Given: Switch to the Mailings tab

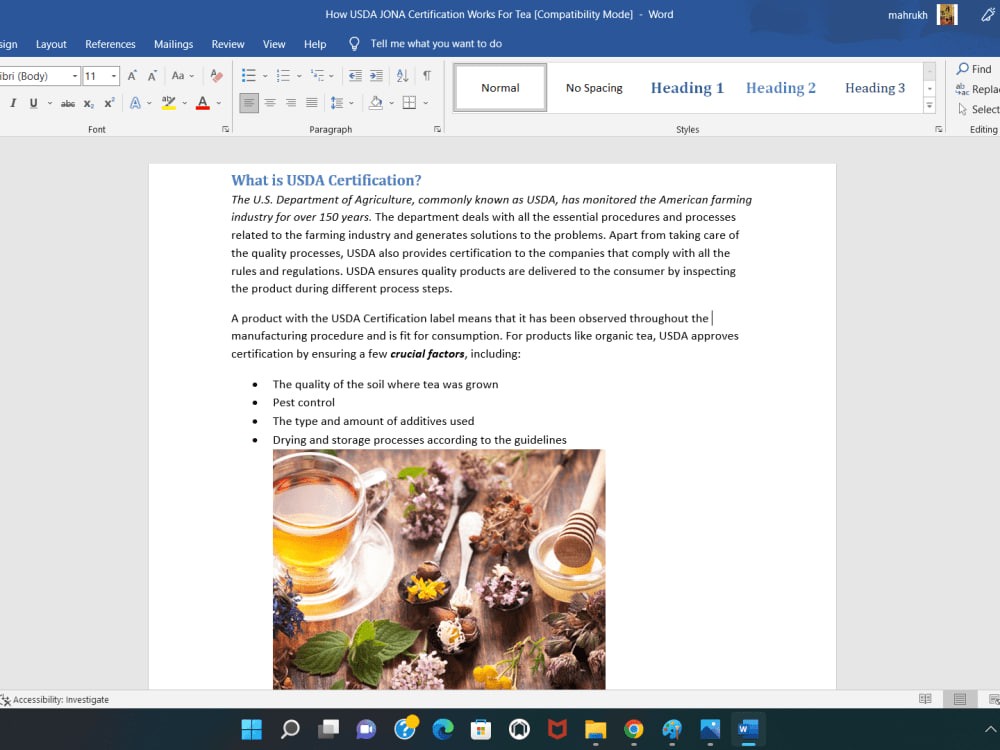Looking at the screenshot, I should [x=173, y=44].
